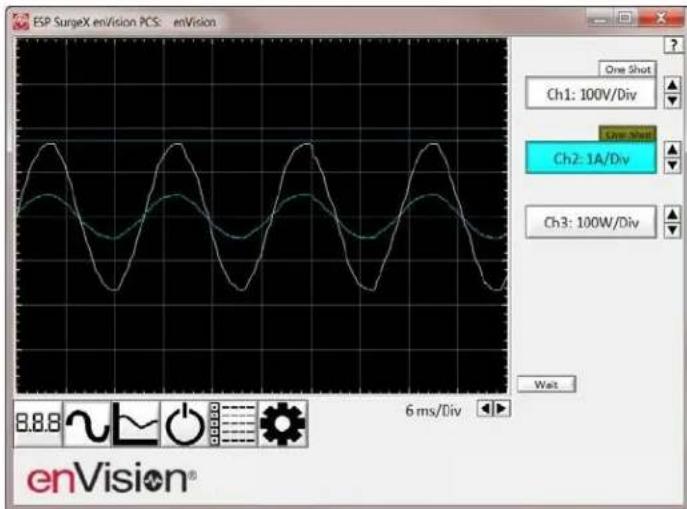Decrease Ch3 watts per division

click(673, 230)
